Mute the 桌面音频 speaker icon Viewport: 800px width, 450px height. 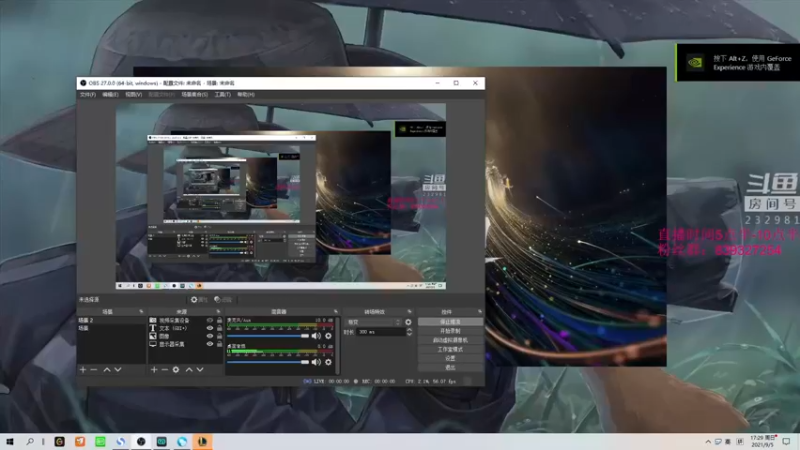coord(316,362)
